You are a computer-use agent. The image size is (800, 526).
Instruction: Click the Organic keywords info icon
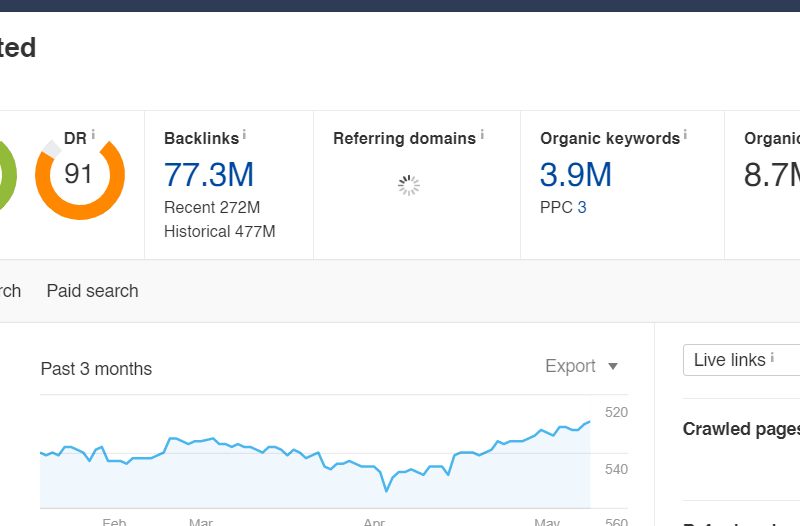point(685,134)
